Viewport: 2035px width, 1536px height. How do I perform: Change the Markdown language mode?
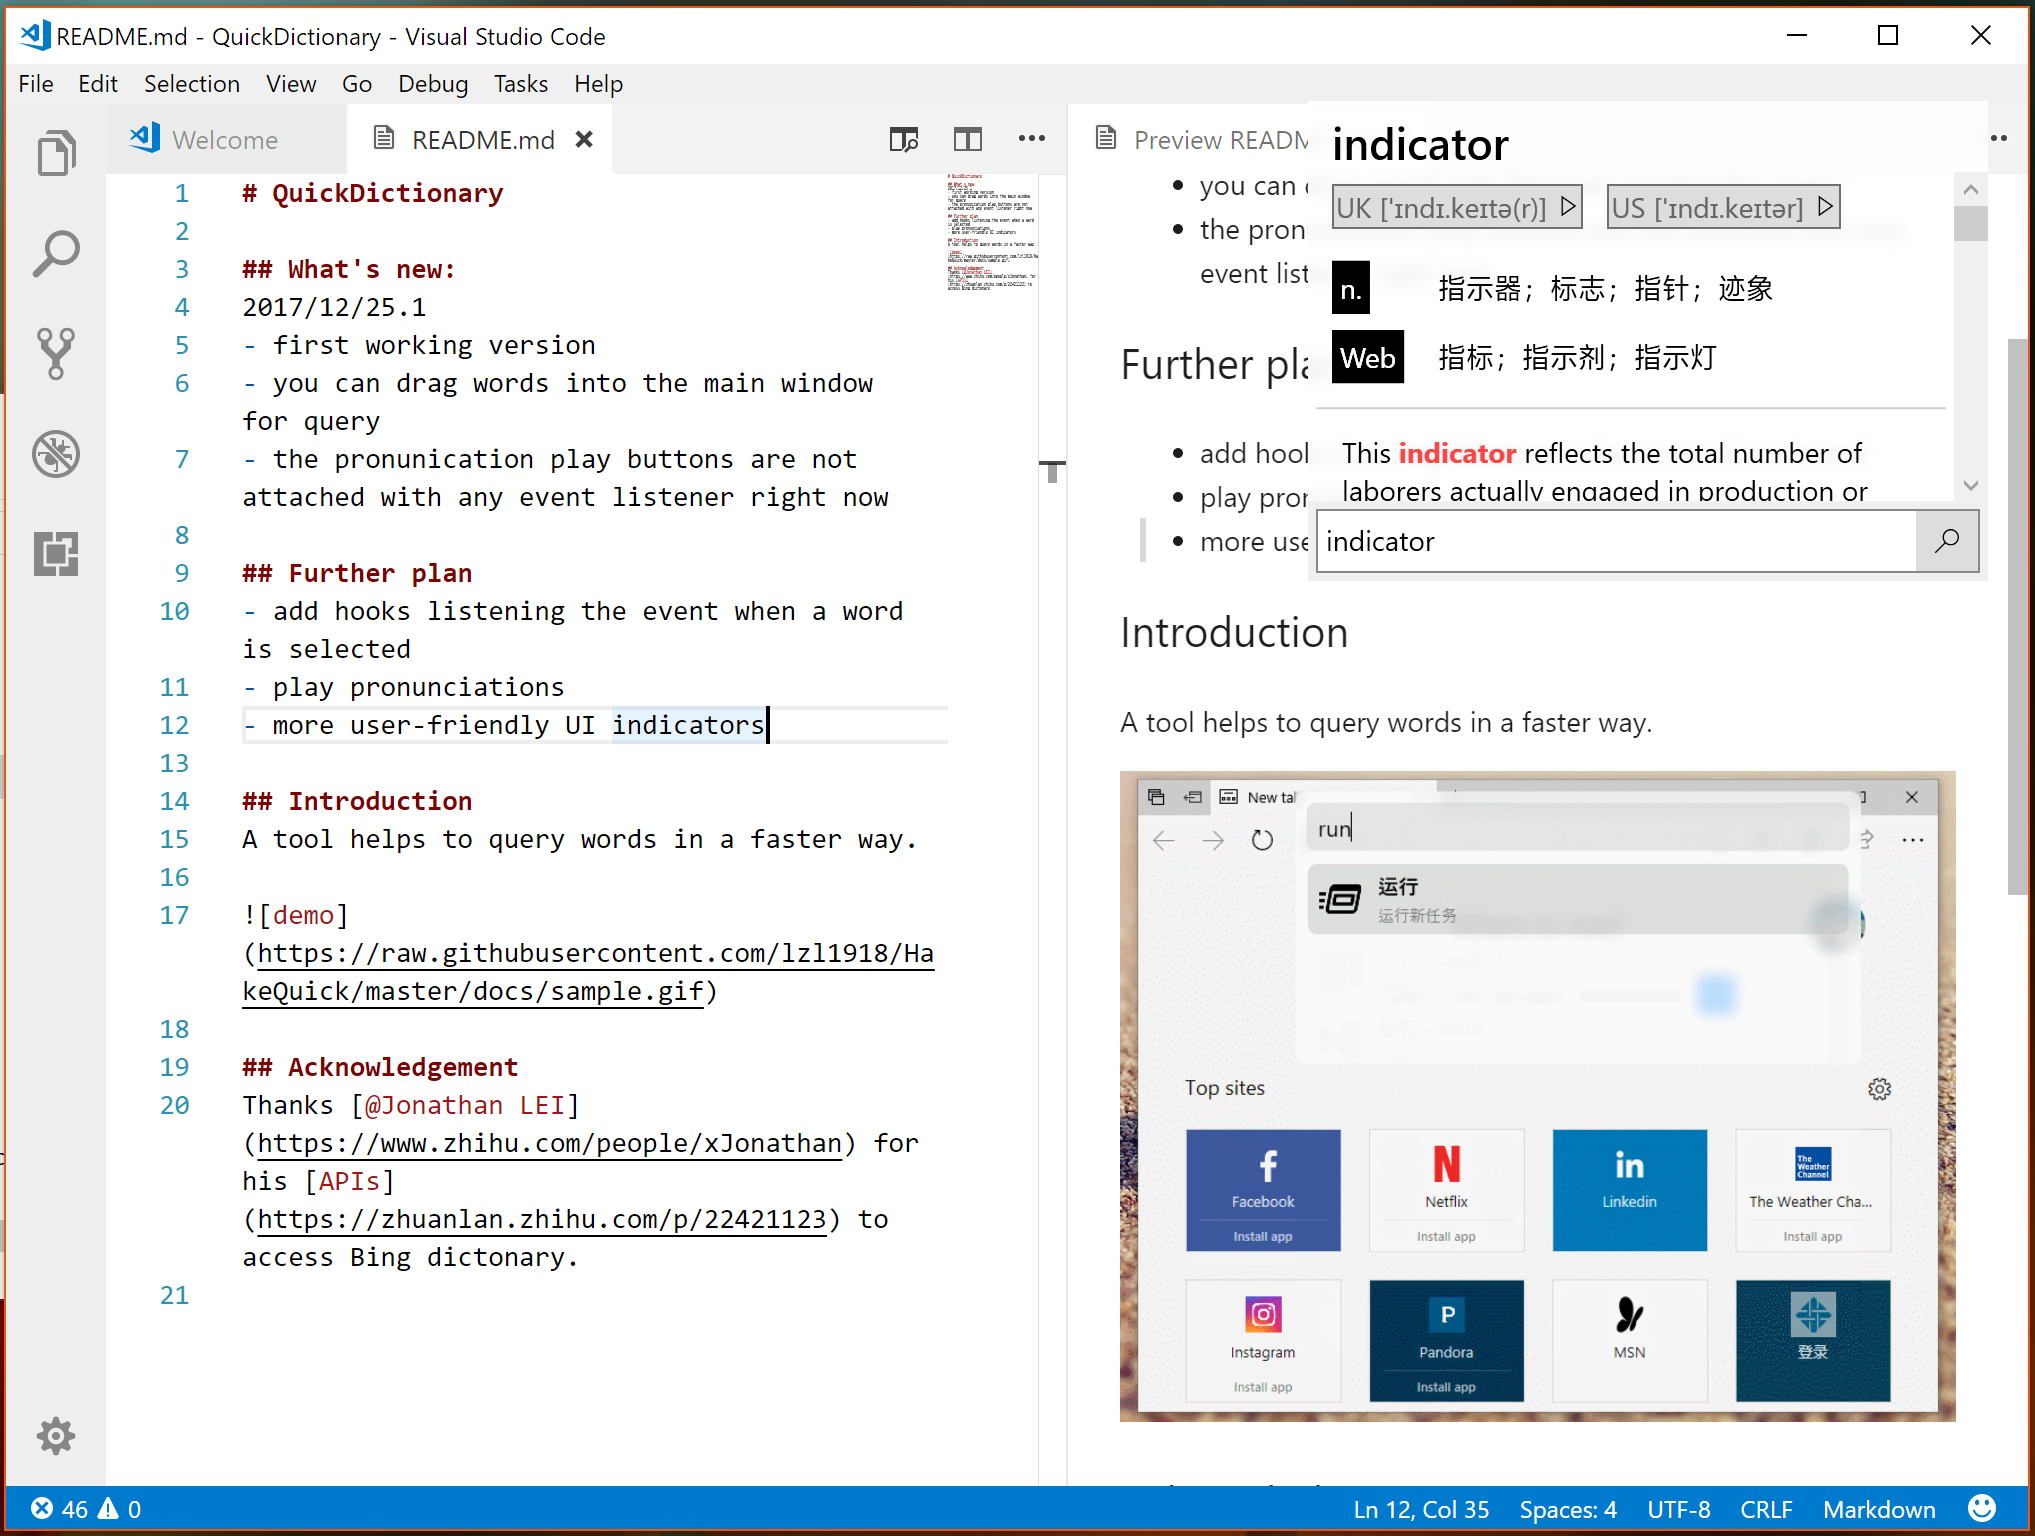[x=1878, y=1509]
